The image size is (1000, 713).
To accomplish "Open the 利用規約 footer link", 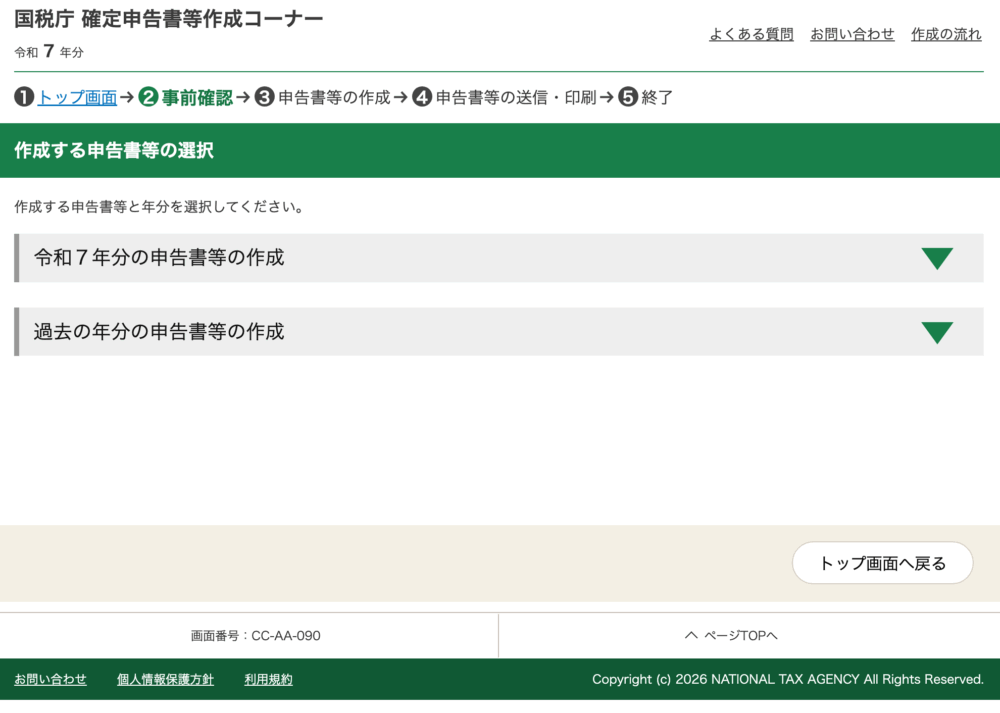I will point(266,679).
